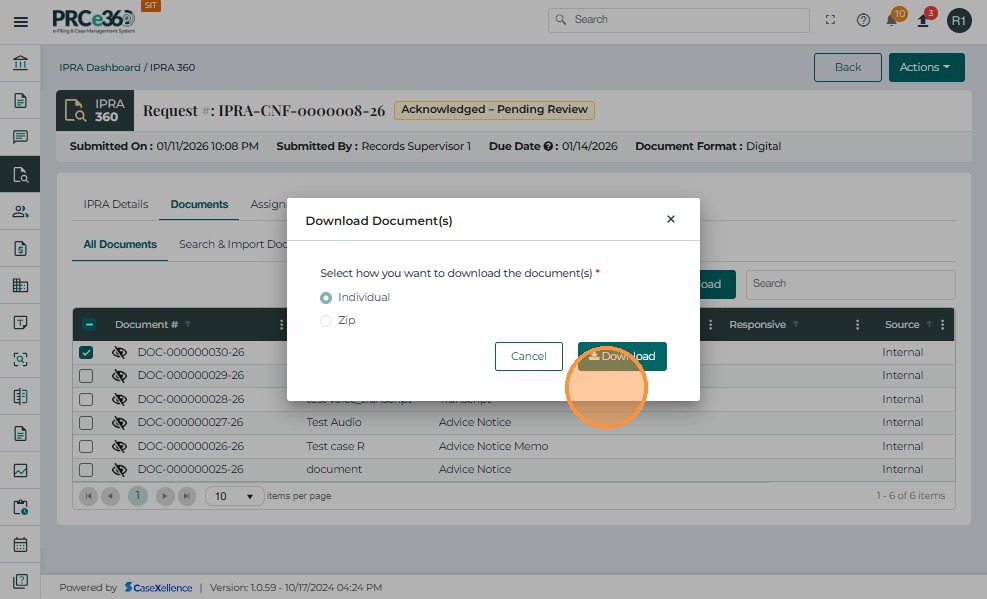Open the Document # column options menu

coord(281,325)
